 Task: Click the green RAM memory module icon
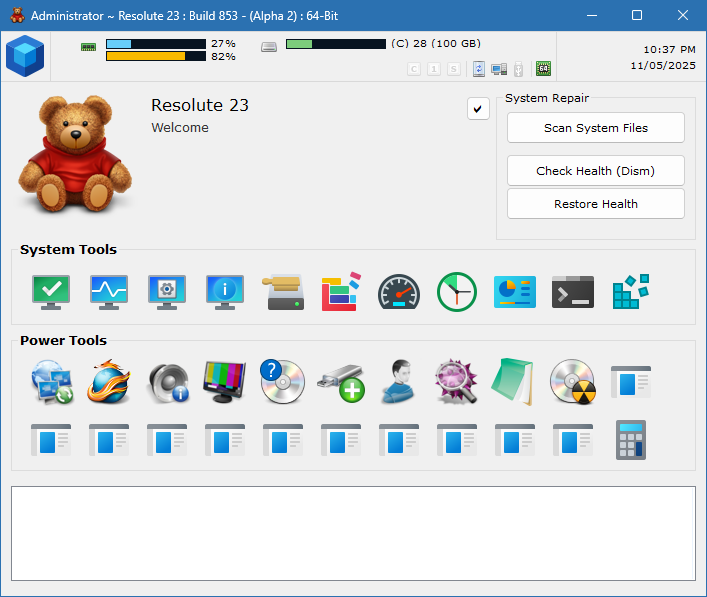(x=88, y=47)
